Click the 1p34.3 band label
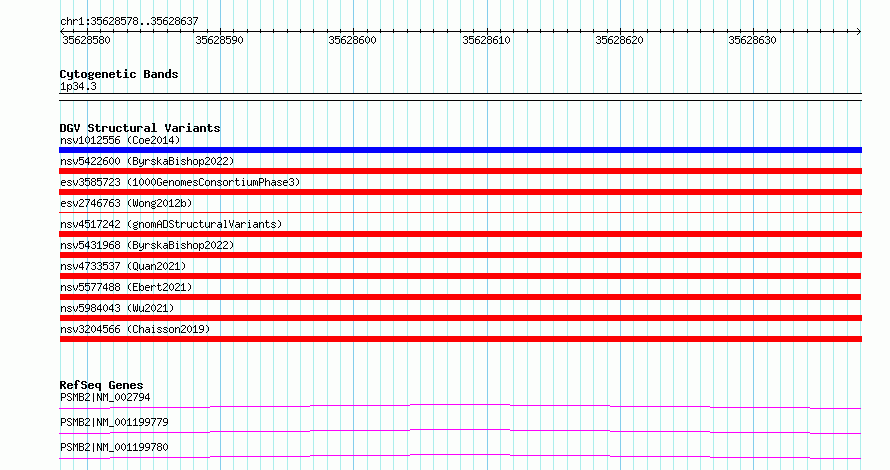The image size is (890, 470). (x=78, y=86)
